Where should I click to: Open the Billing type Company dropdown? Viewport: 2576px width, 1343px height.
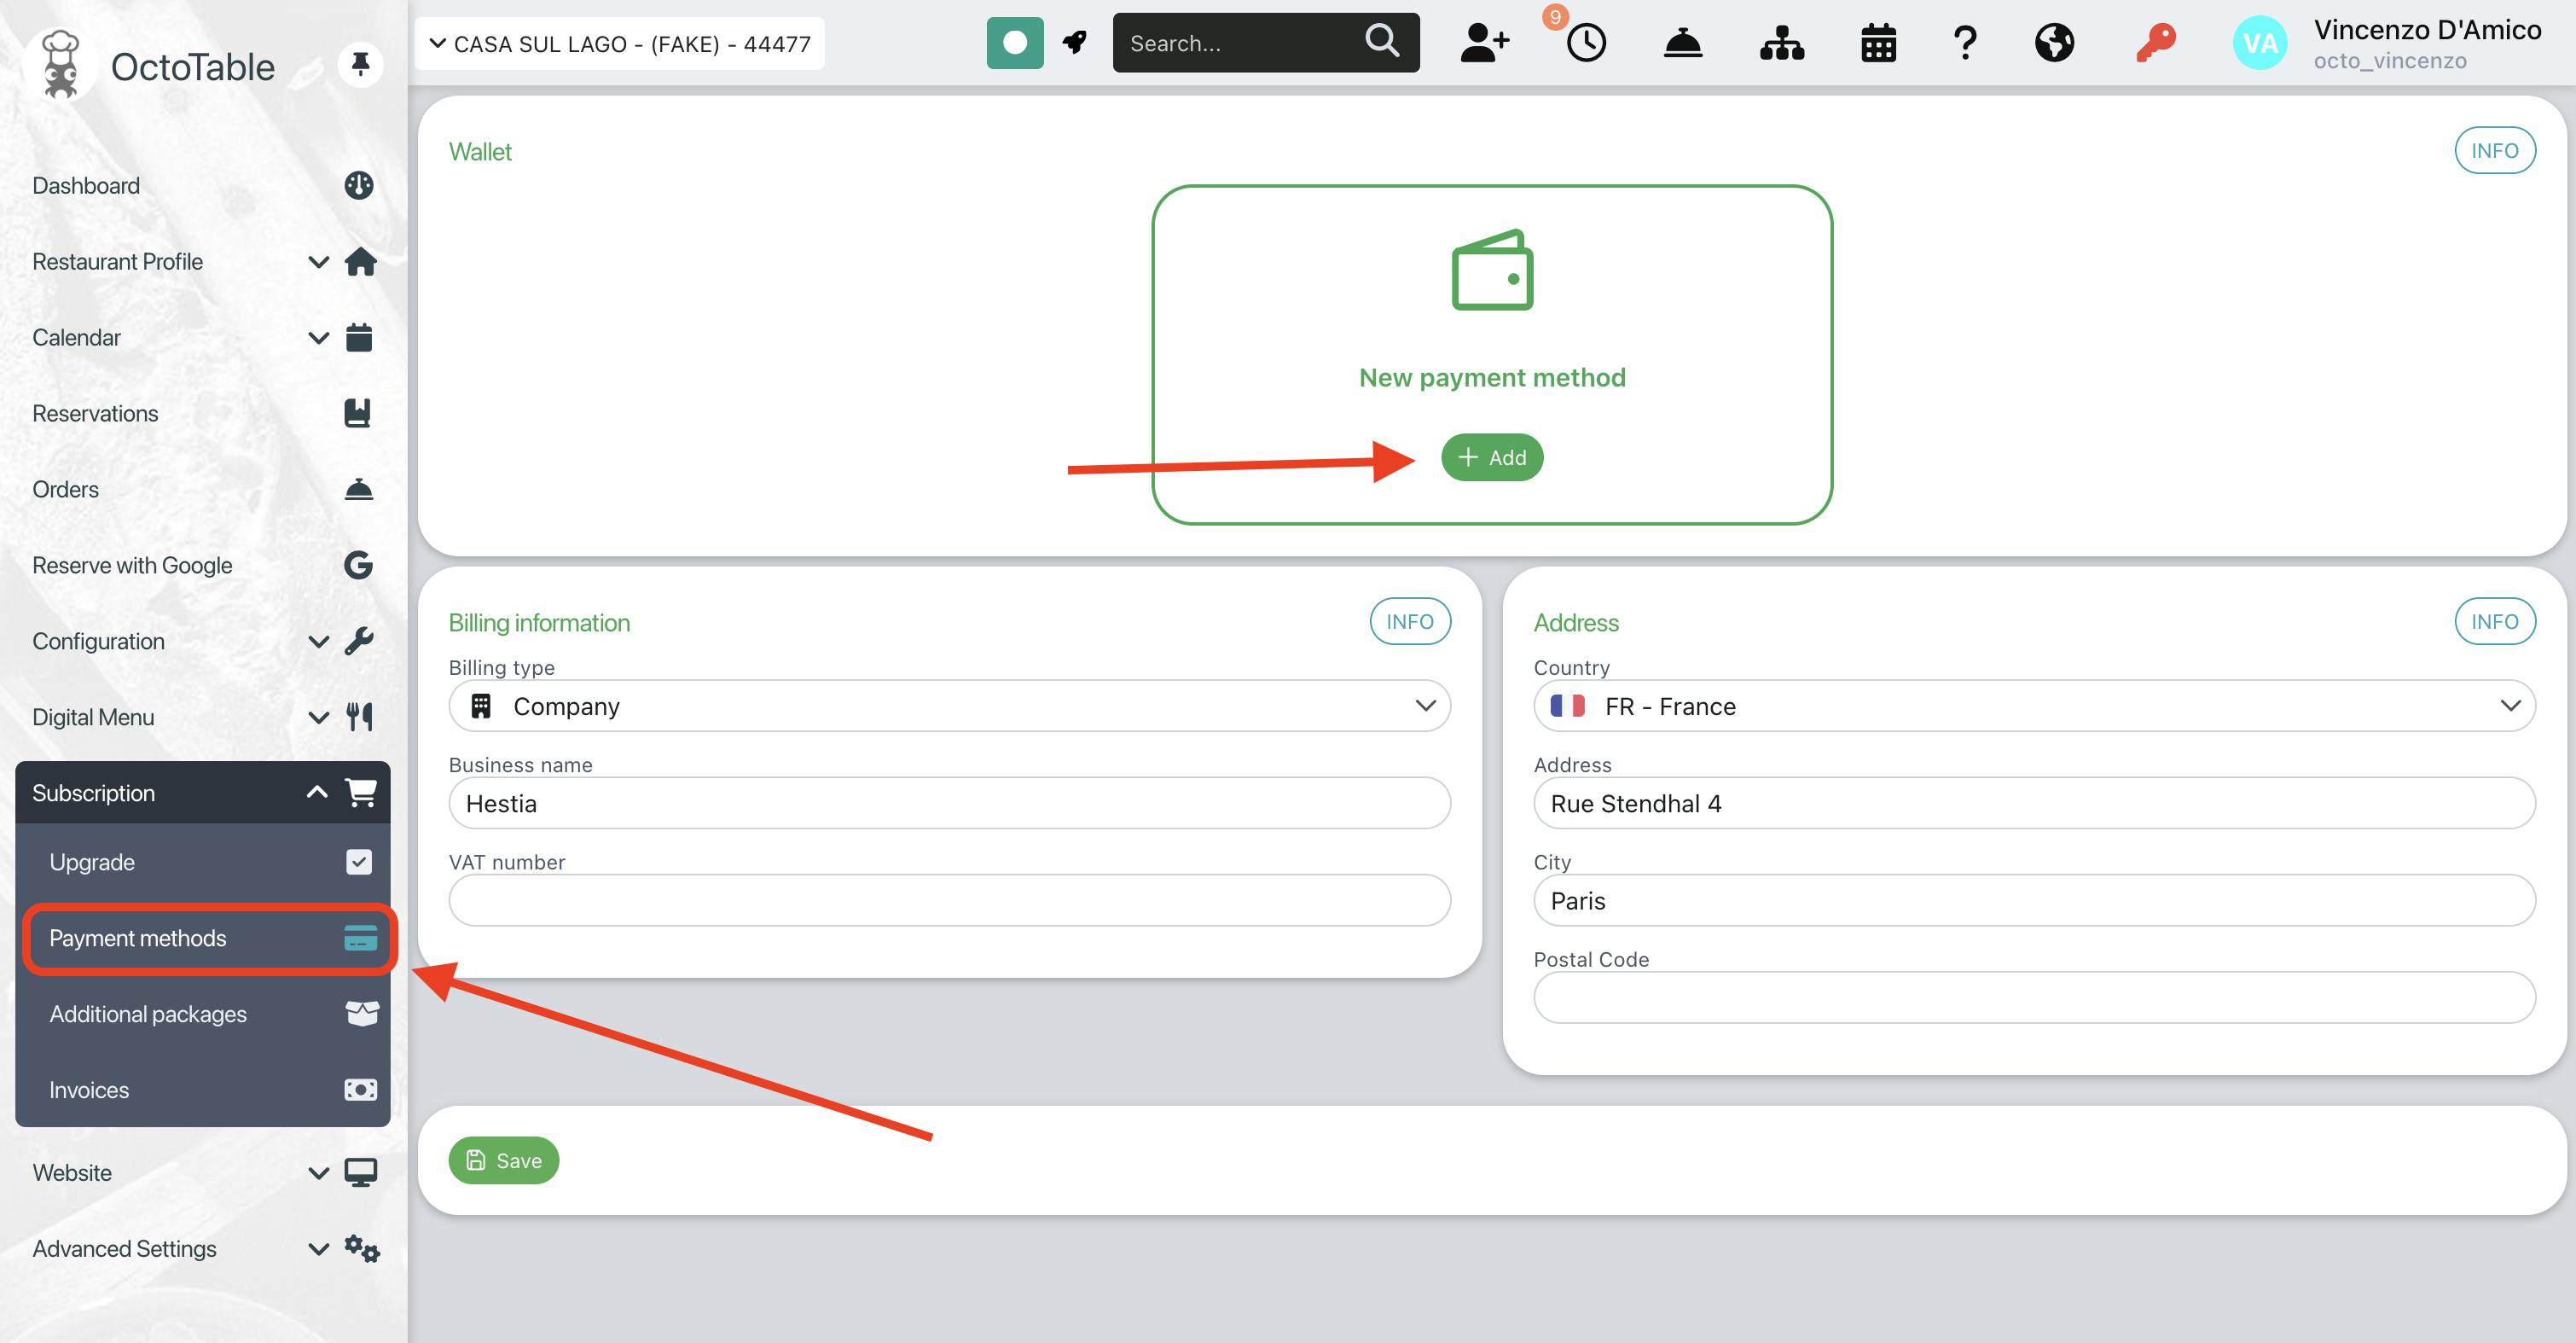coord(949,706)
